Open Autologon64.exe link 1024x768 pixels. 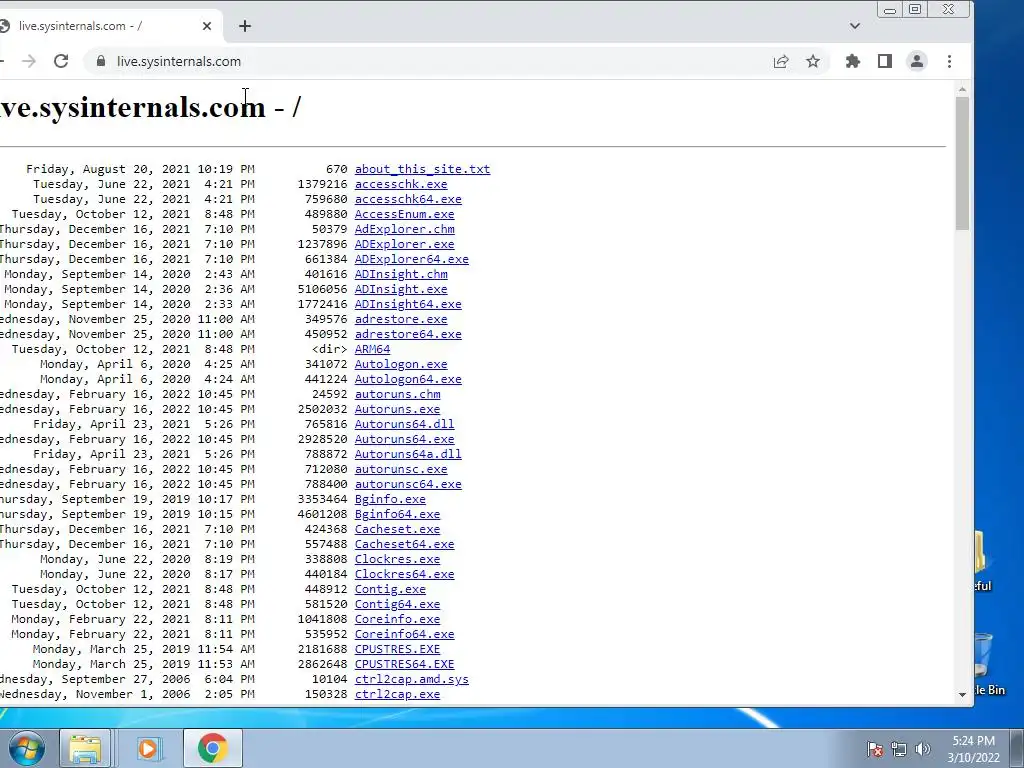click(x=408, y=379)
